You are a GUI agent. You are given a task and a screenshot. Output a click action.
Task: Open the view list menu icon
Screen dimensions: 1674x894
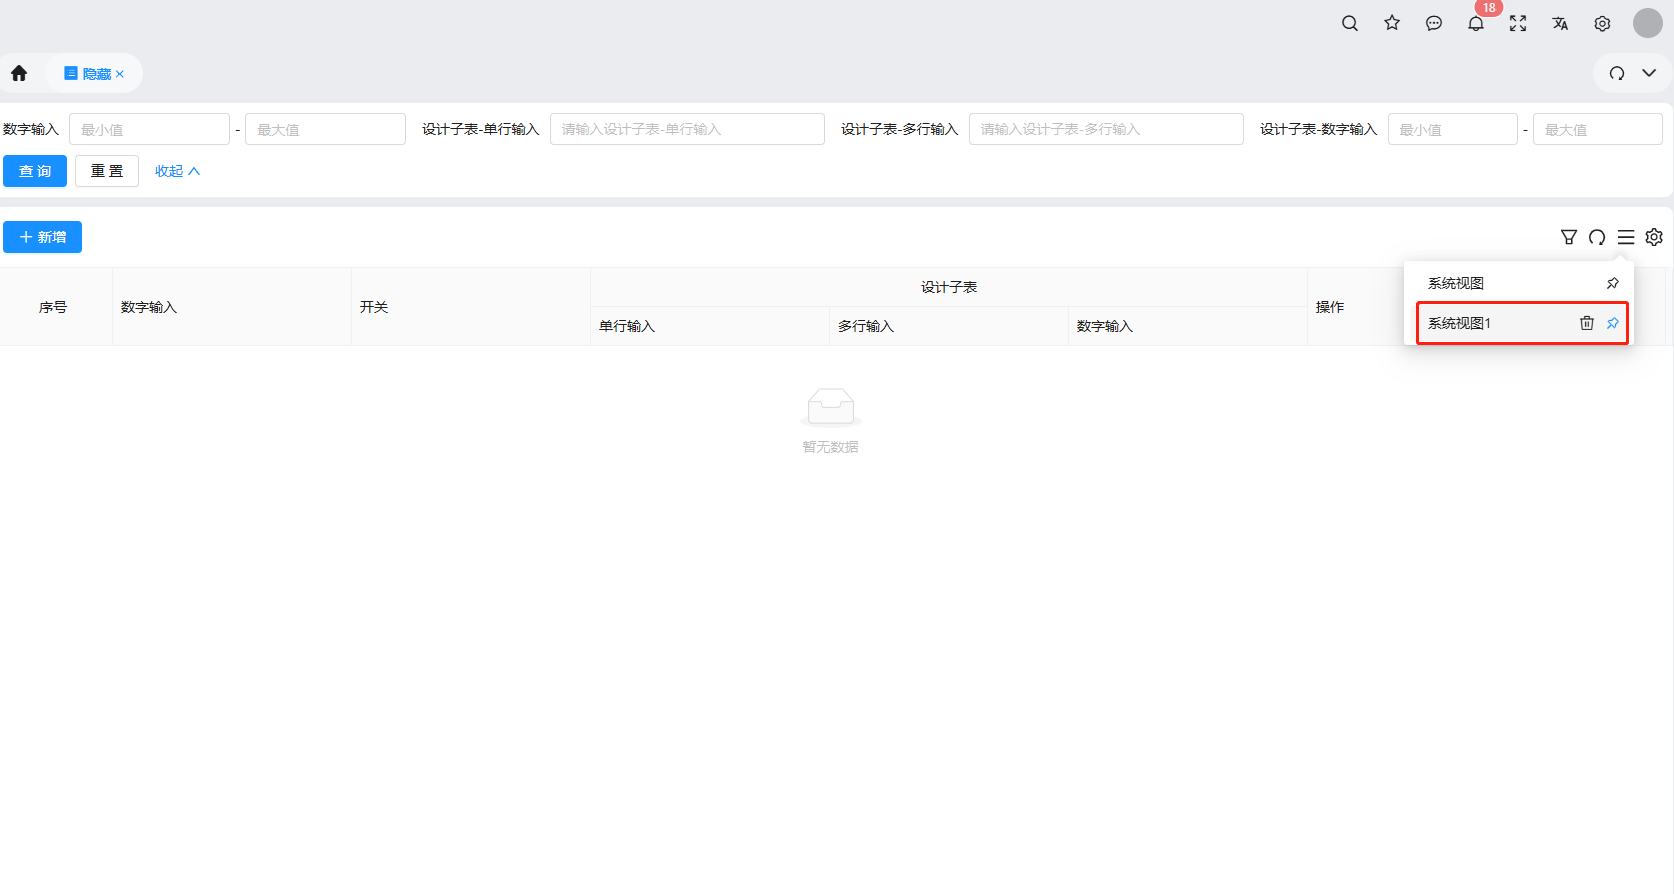pos(1626,237)
